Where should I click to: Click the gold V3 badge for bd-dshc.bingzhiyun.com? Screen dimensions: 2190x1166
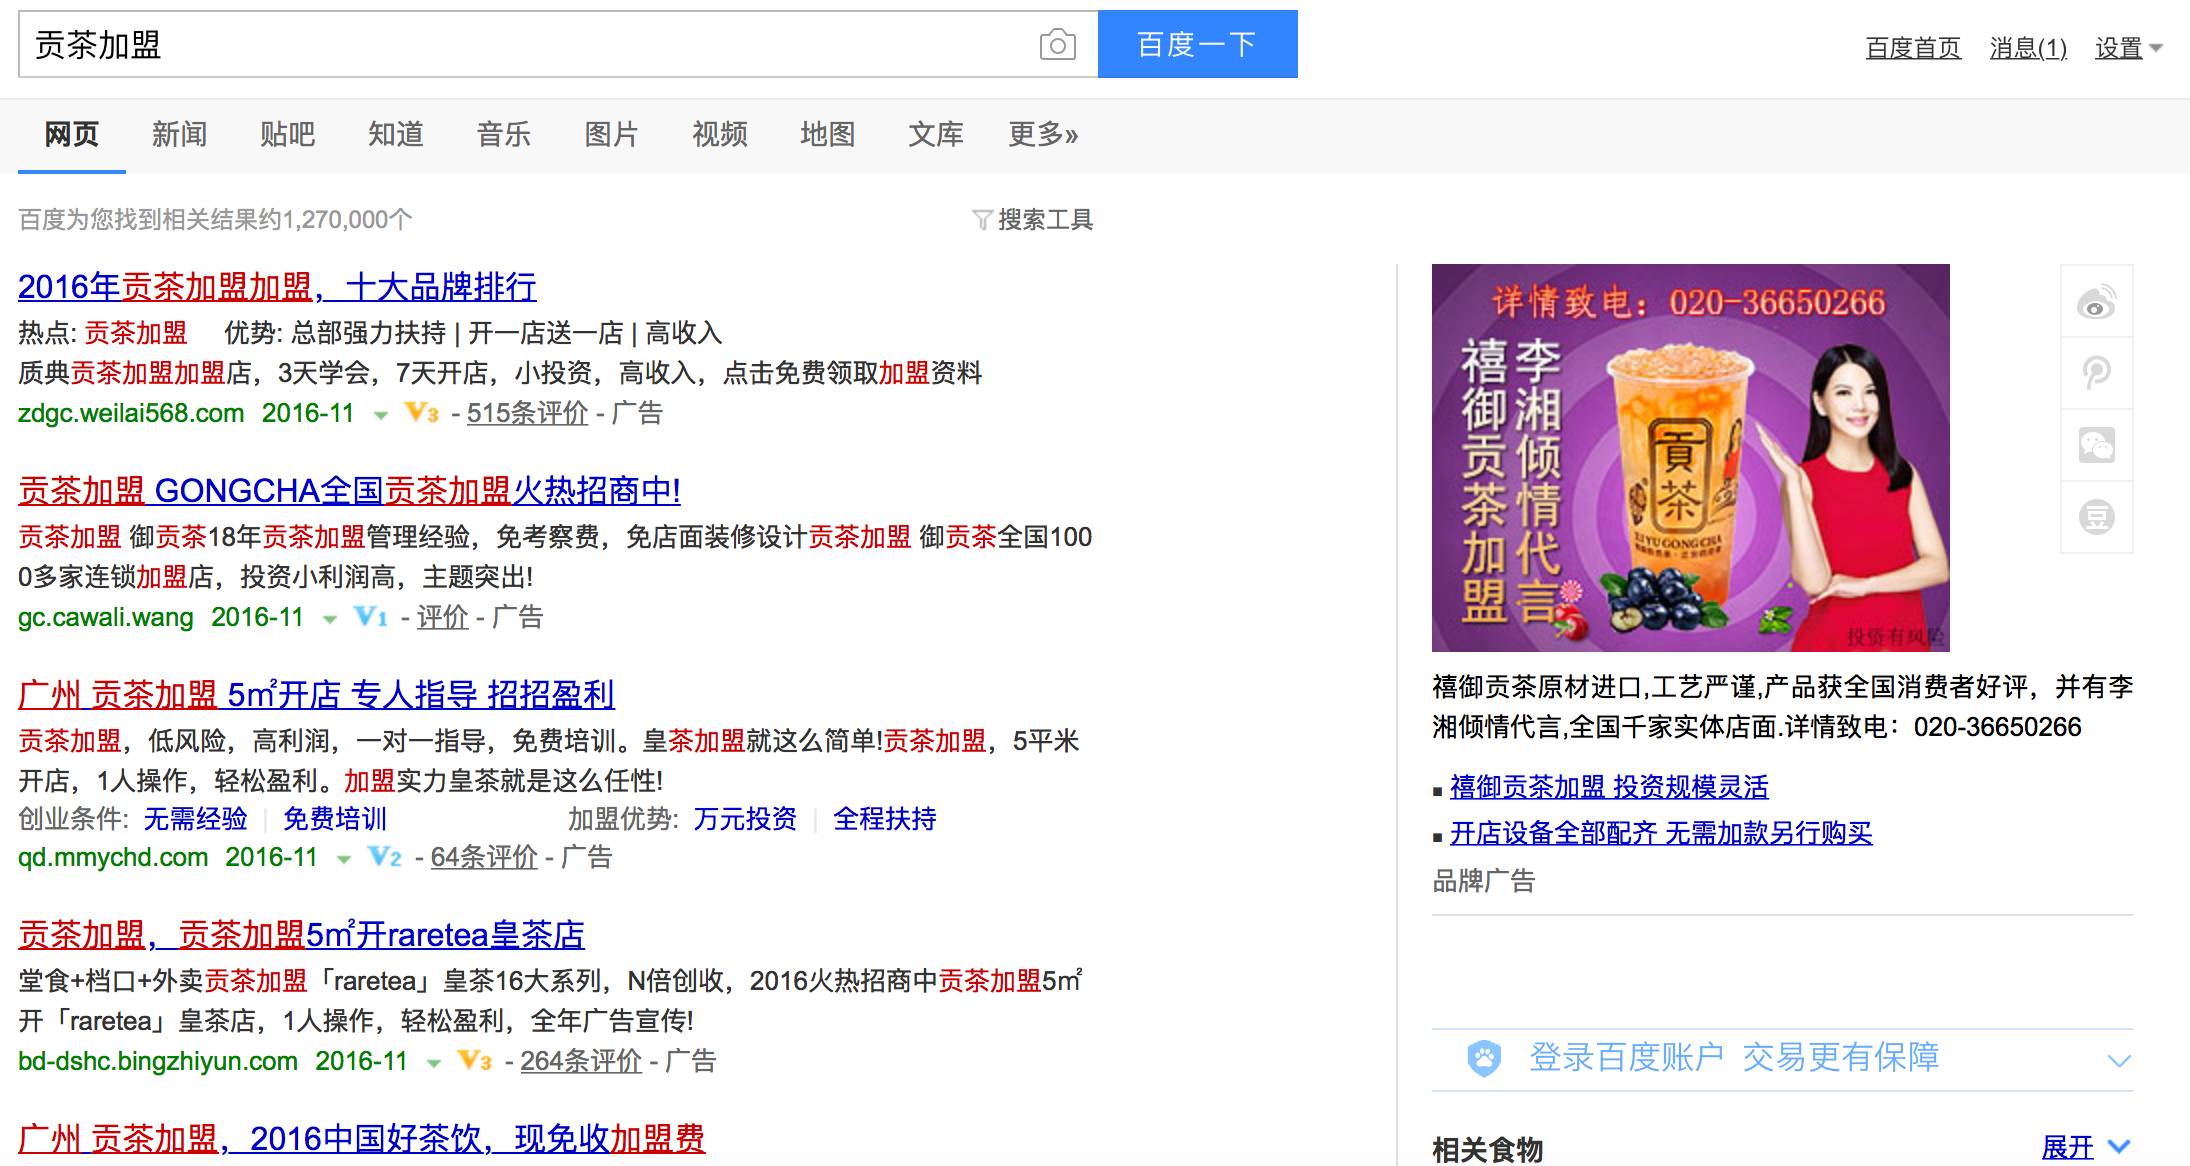[x=474, y=1060]
